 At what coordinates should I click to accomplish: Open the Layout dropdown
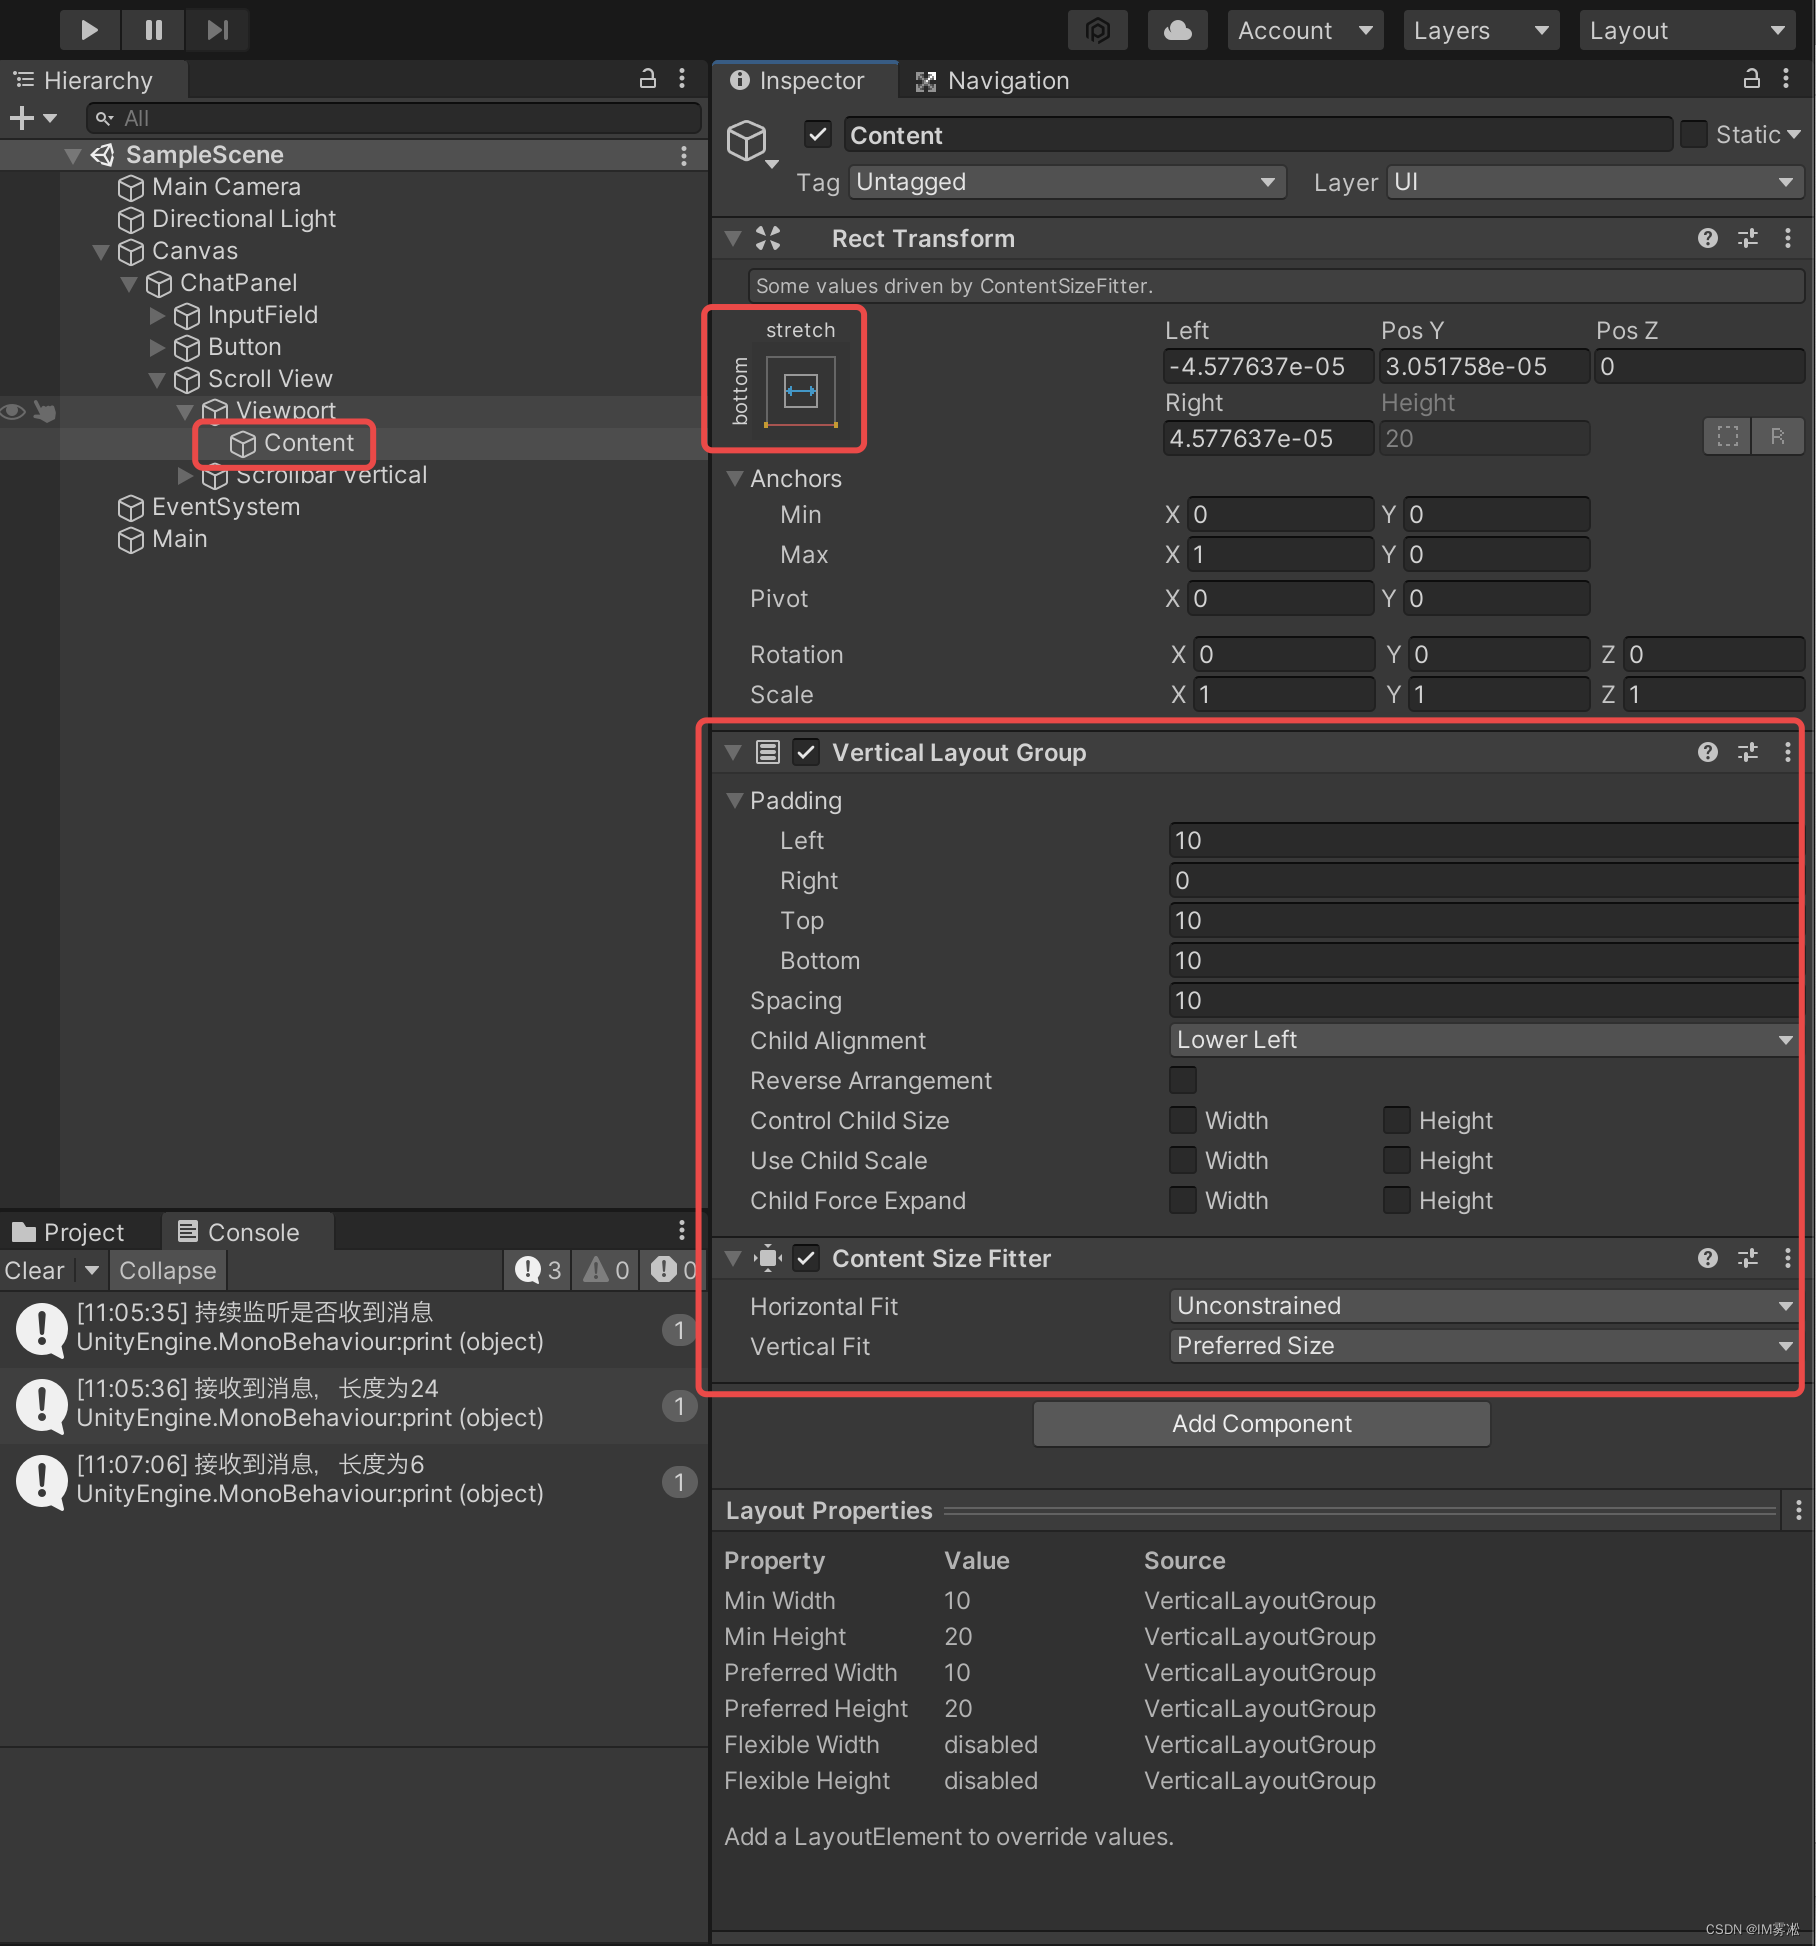click(1689, 30)
